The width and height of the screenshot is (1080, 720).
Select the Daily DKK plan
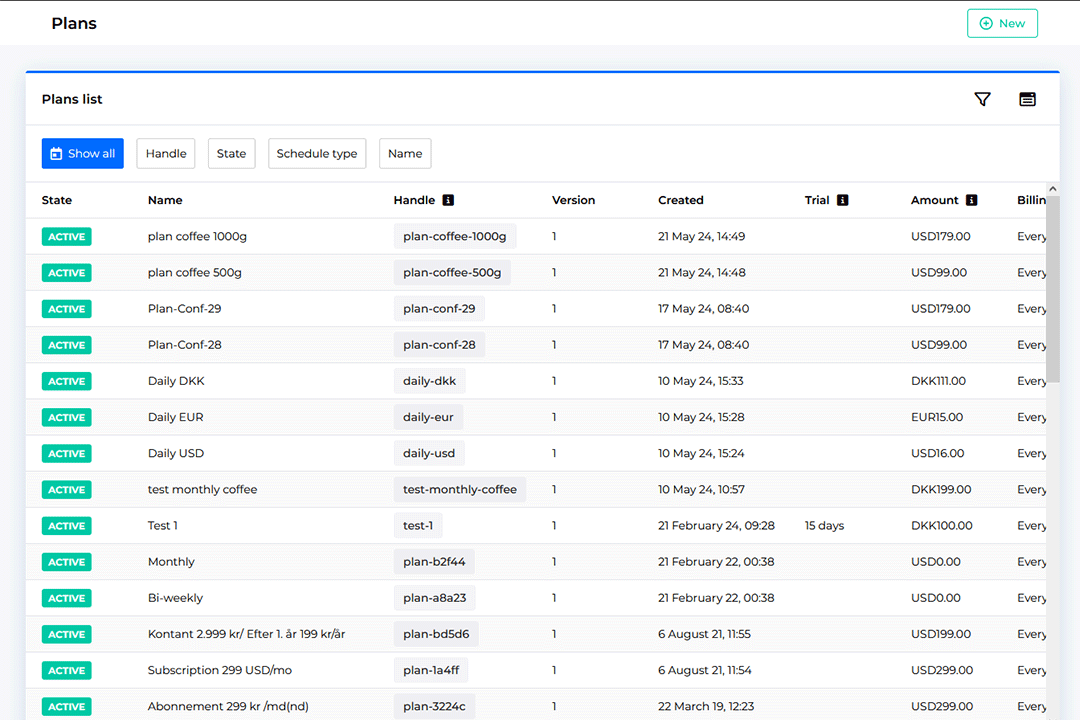coord(176,380)
